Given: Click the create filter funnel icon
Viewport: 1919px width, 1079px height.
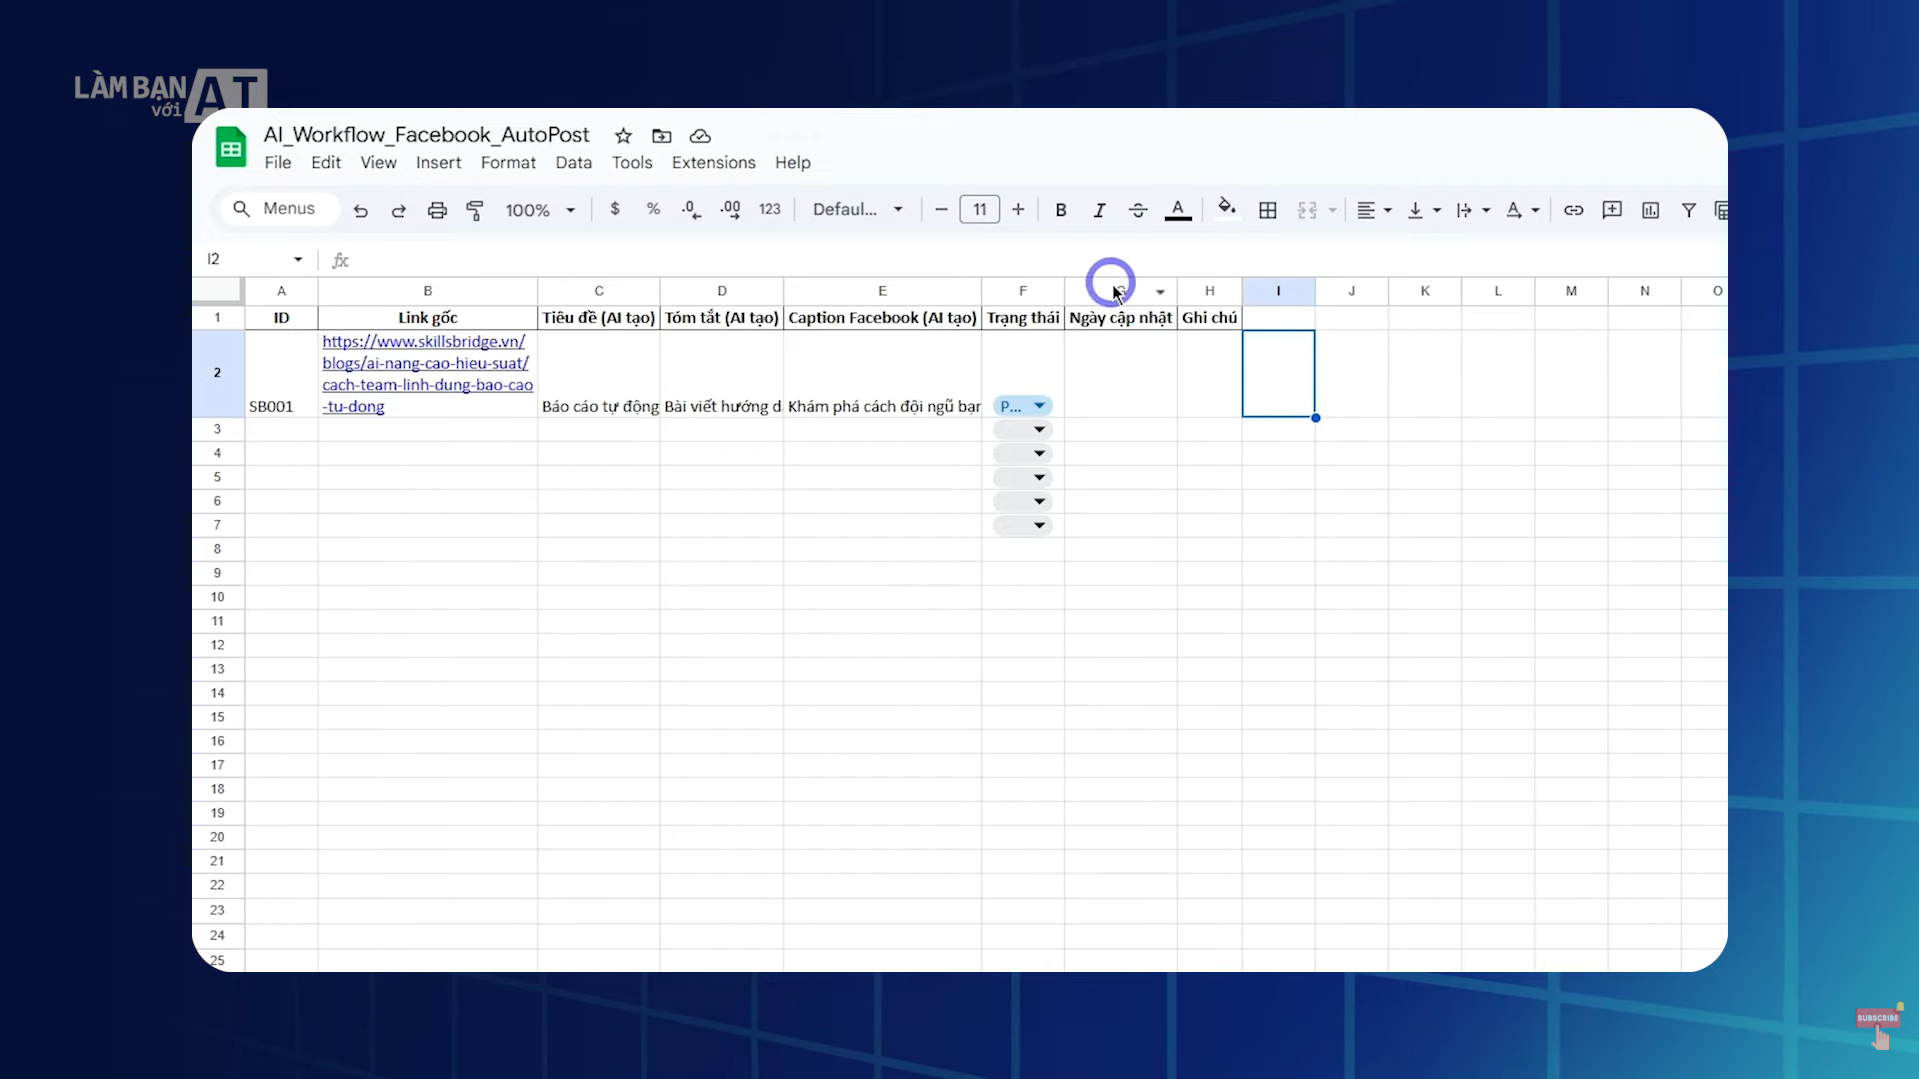Looking at the screenshot, I should click(1688, 210).
